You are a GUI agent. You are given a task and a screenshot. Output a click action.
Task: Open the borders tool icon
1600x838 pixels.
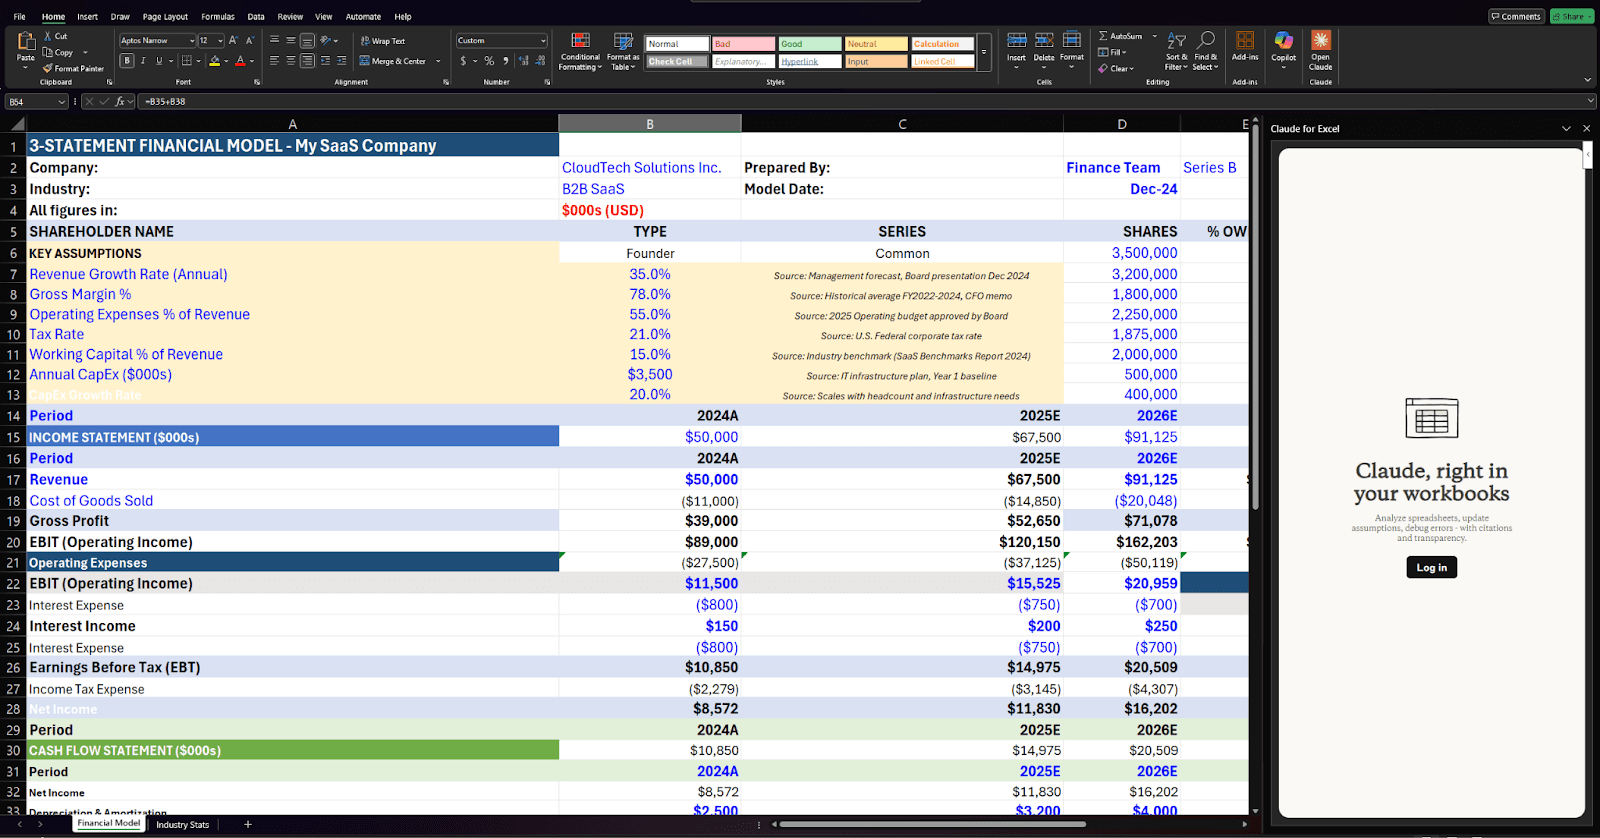pyautogui.click(x=187, y=61)
